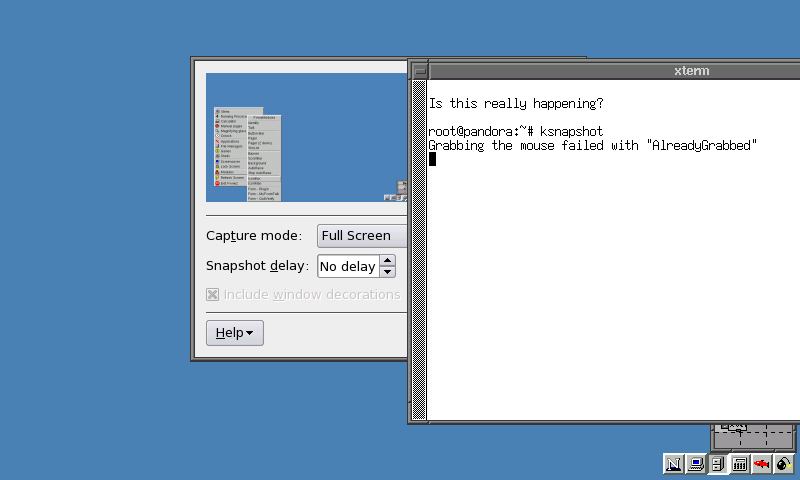Open the xterm window menu button
The image size is (800, 480).
[420, 71]
